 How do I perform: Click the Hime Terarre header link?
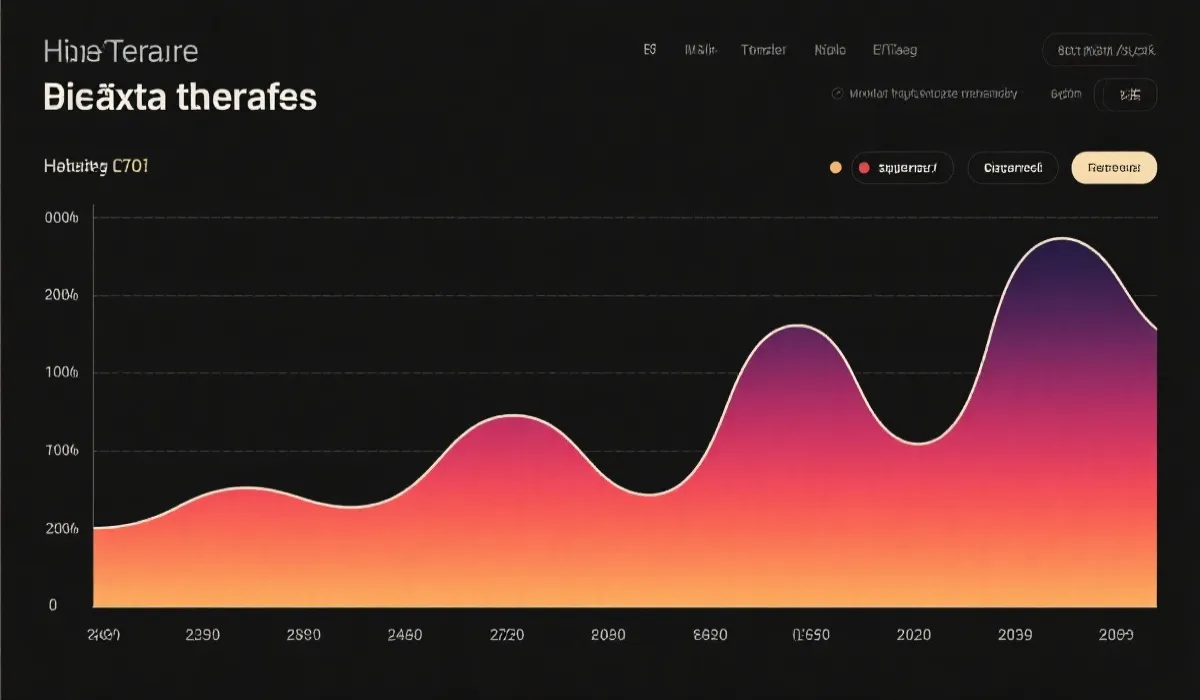[121, 51]
